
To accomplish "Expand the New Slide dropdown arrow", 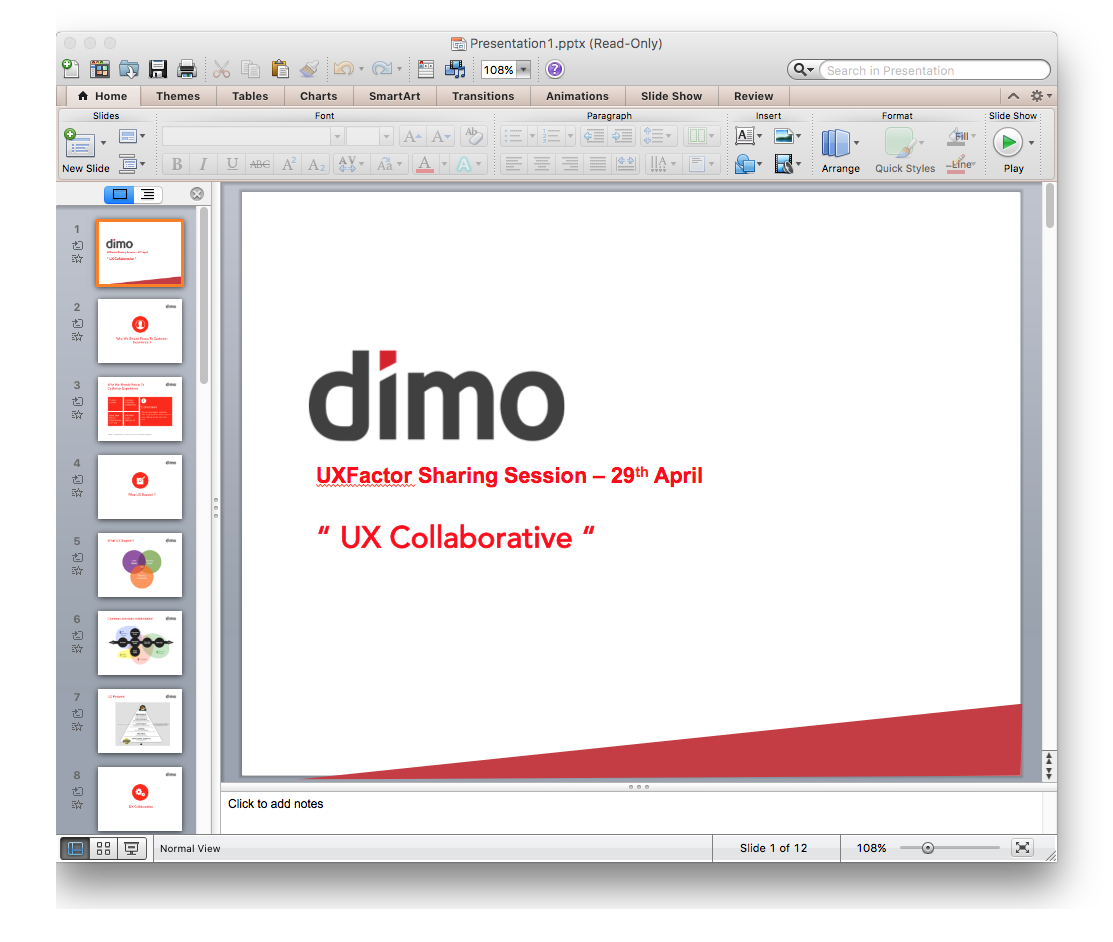I will tap(103, 142).
